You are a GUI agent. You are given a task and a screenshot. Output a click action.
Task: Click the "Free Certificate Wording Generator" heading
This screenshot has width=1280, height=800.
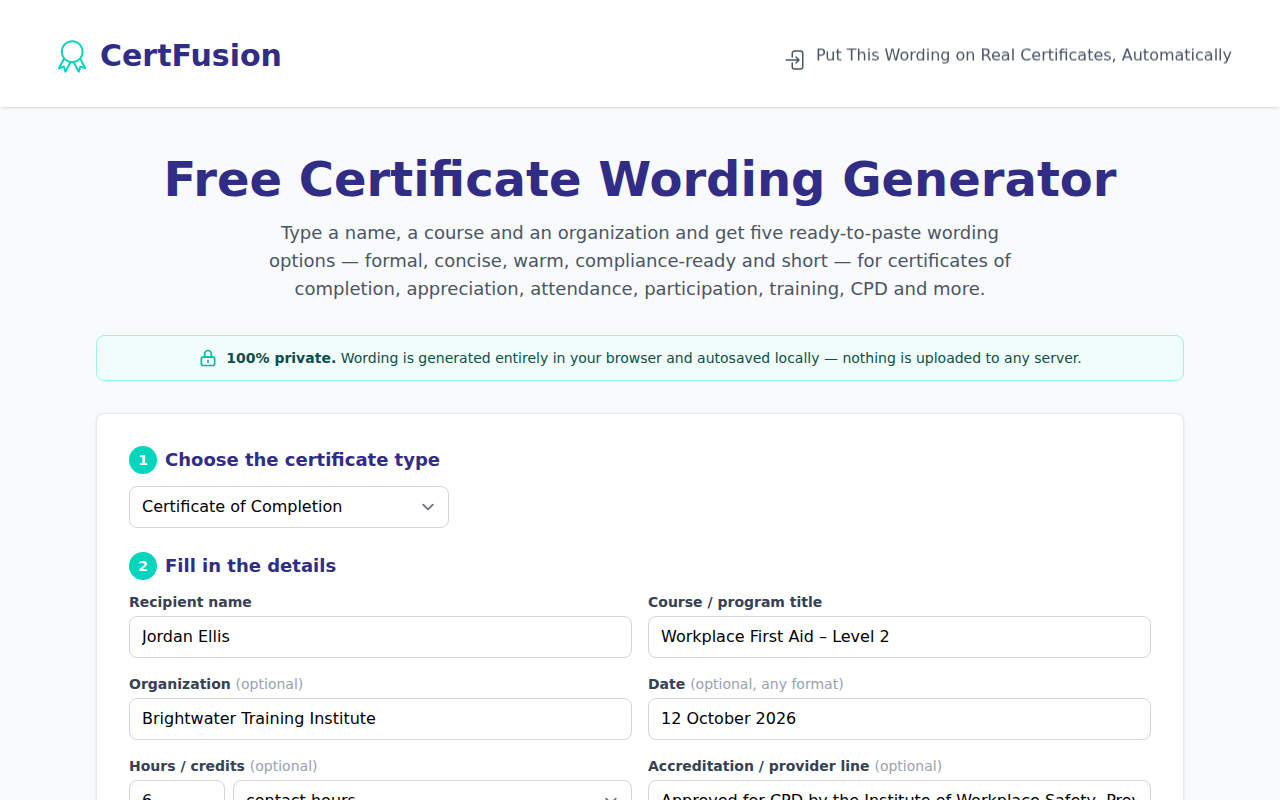(640, 180)
